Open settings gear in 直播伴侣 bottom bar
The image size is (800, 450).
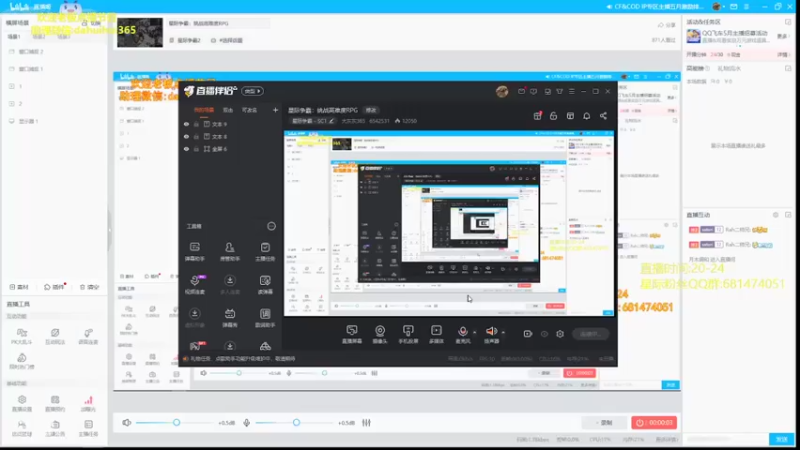click(560, 334)
